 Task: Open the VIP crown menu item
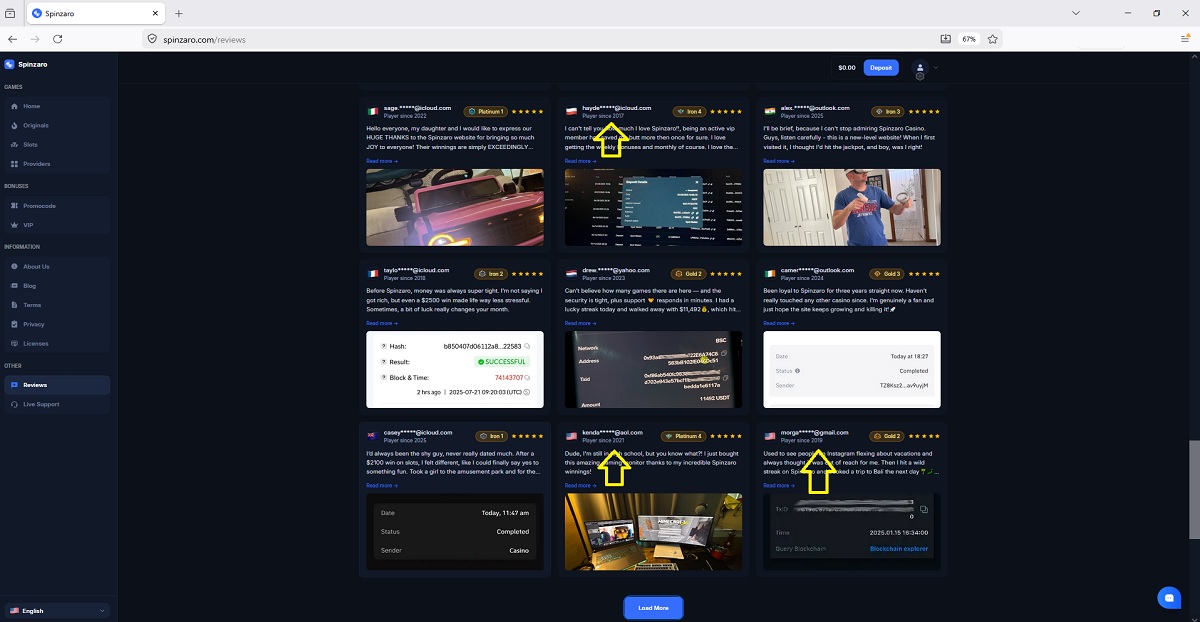28,225
